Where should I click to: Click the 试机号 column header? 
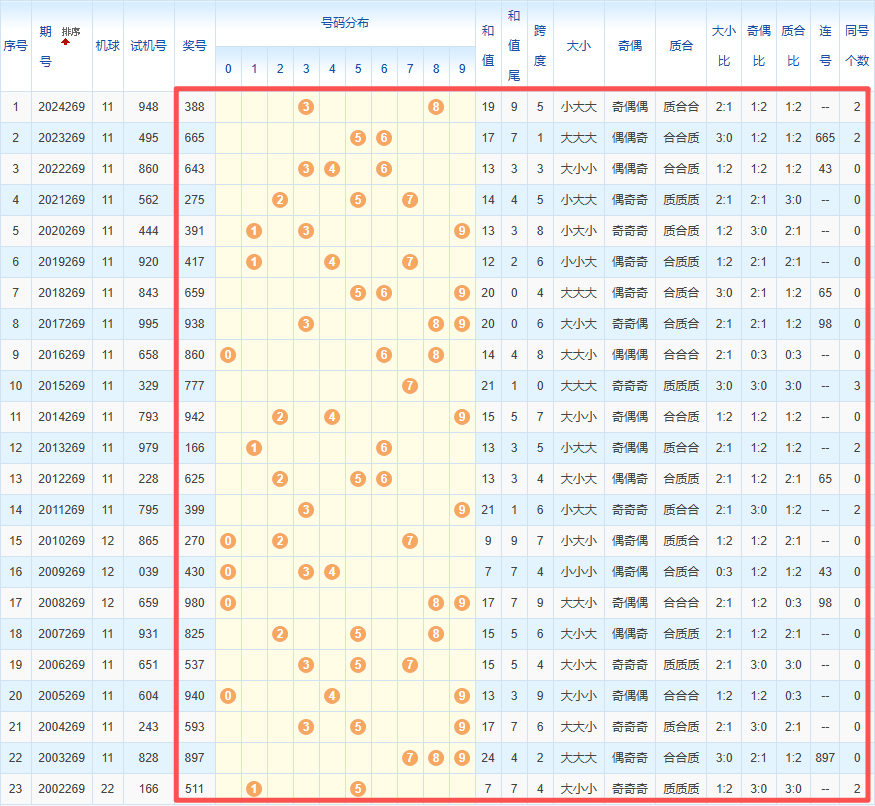tap(148, 45)
